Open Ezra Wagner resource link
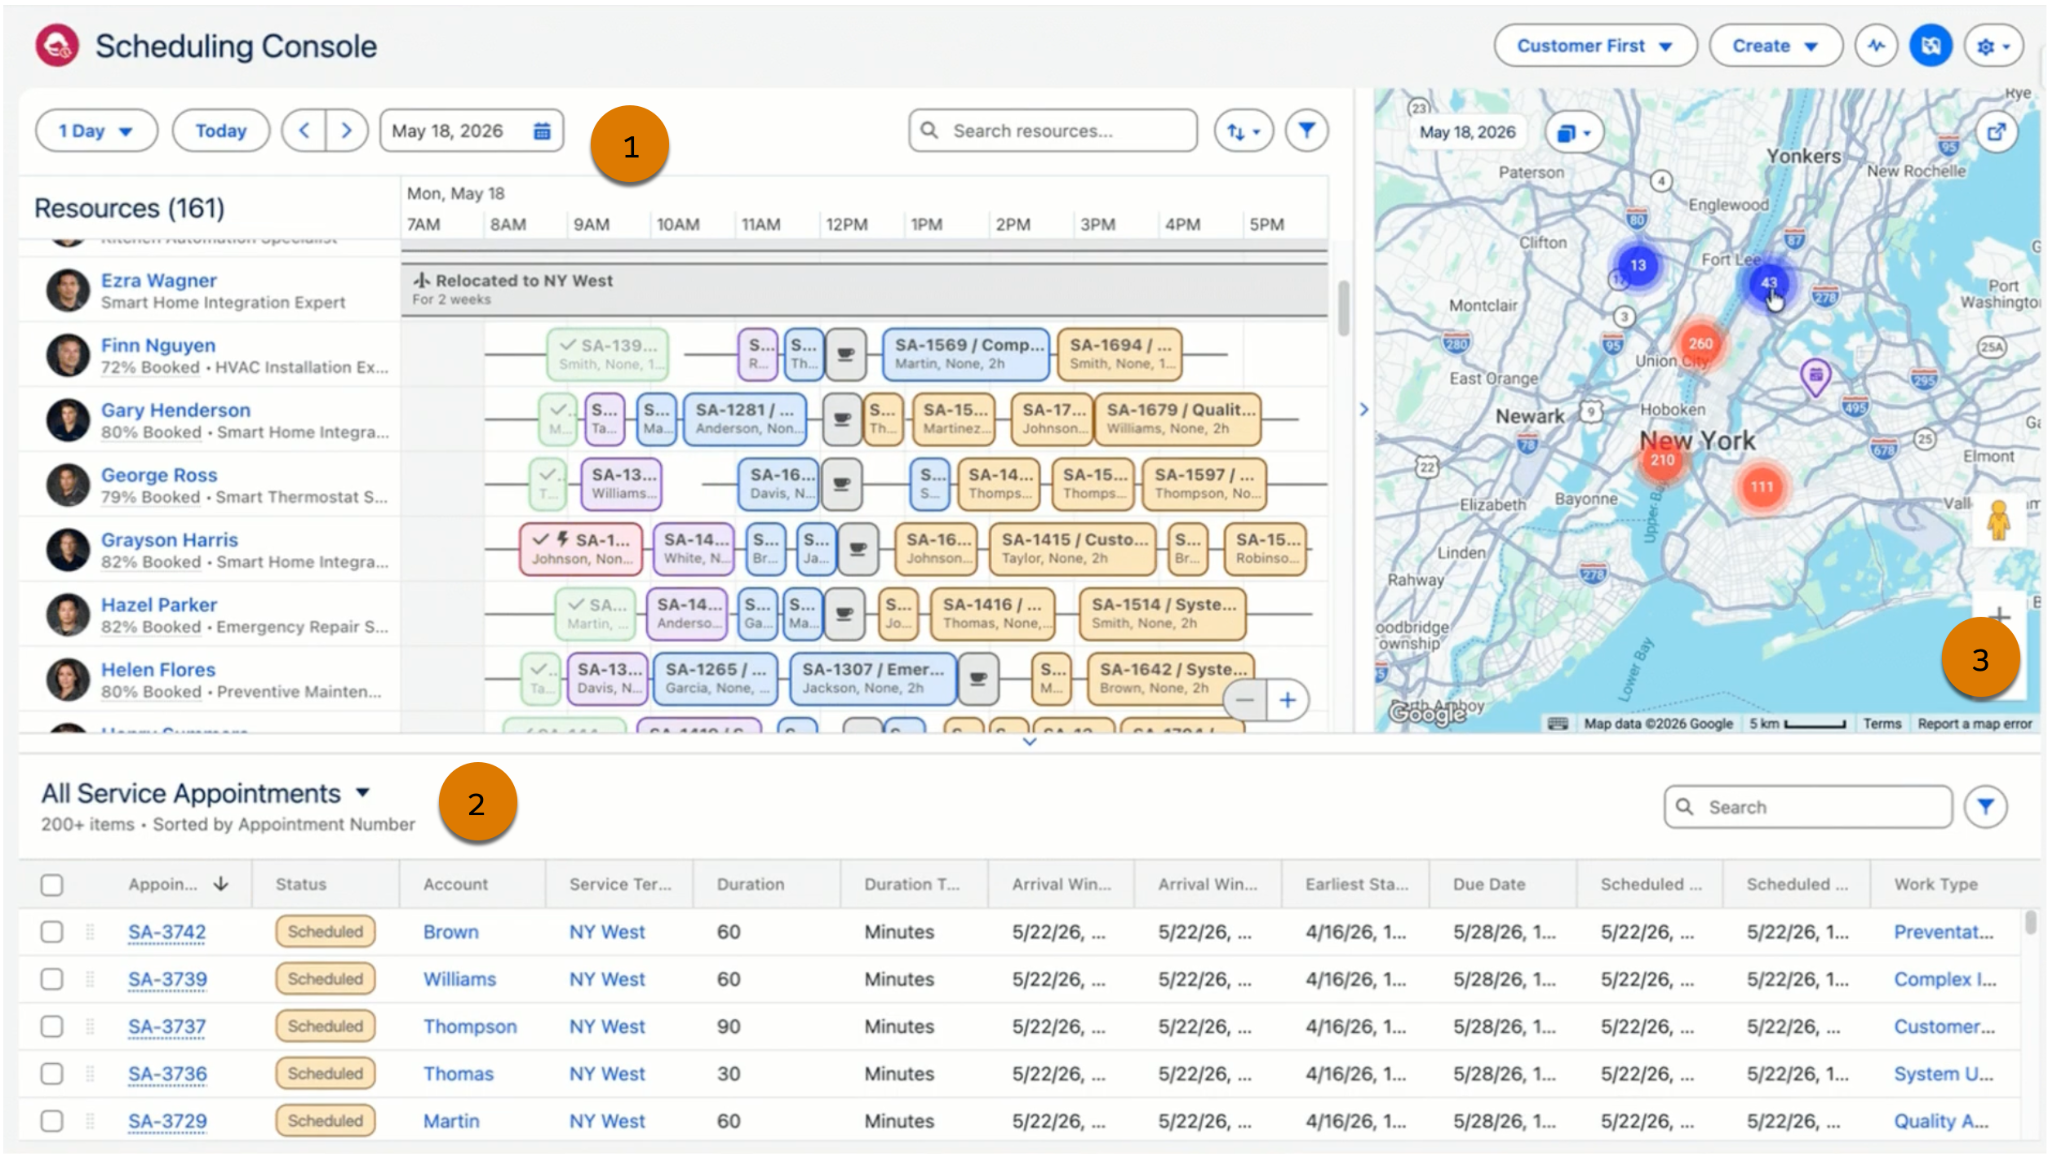2048x1154 pixels. [158, 281]
